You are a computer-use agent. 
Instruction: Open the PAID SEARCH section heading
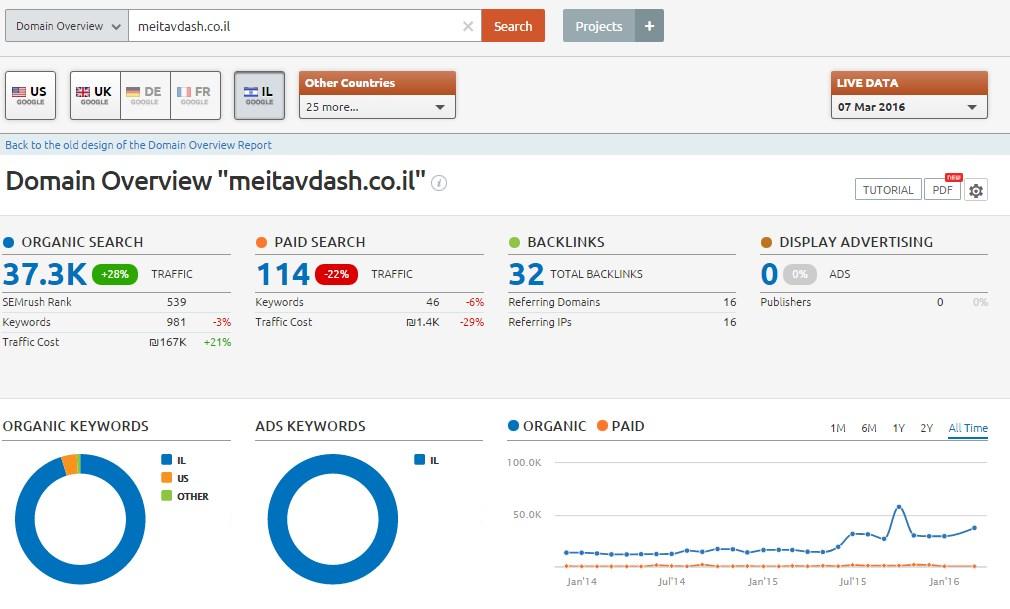[319, 242]
